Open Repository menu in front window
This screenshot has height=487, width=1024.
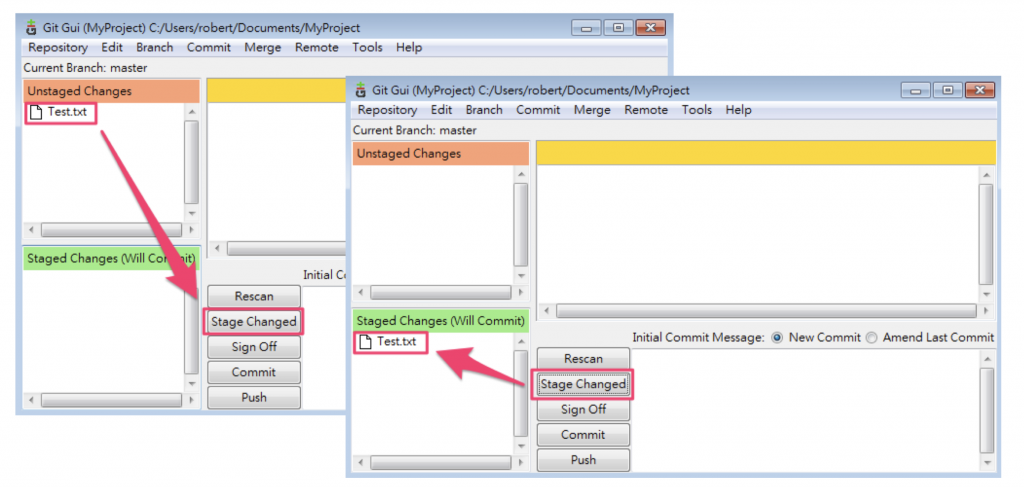click(x=387, y=110)
